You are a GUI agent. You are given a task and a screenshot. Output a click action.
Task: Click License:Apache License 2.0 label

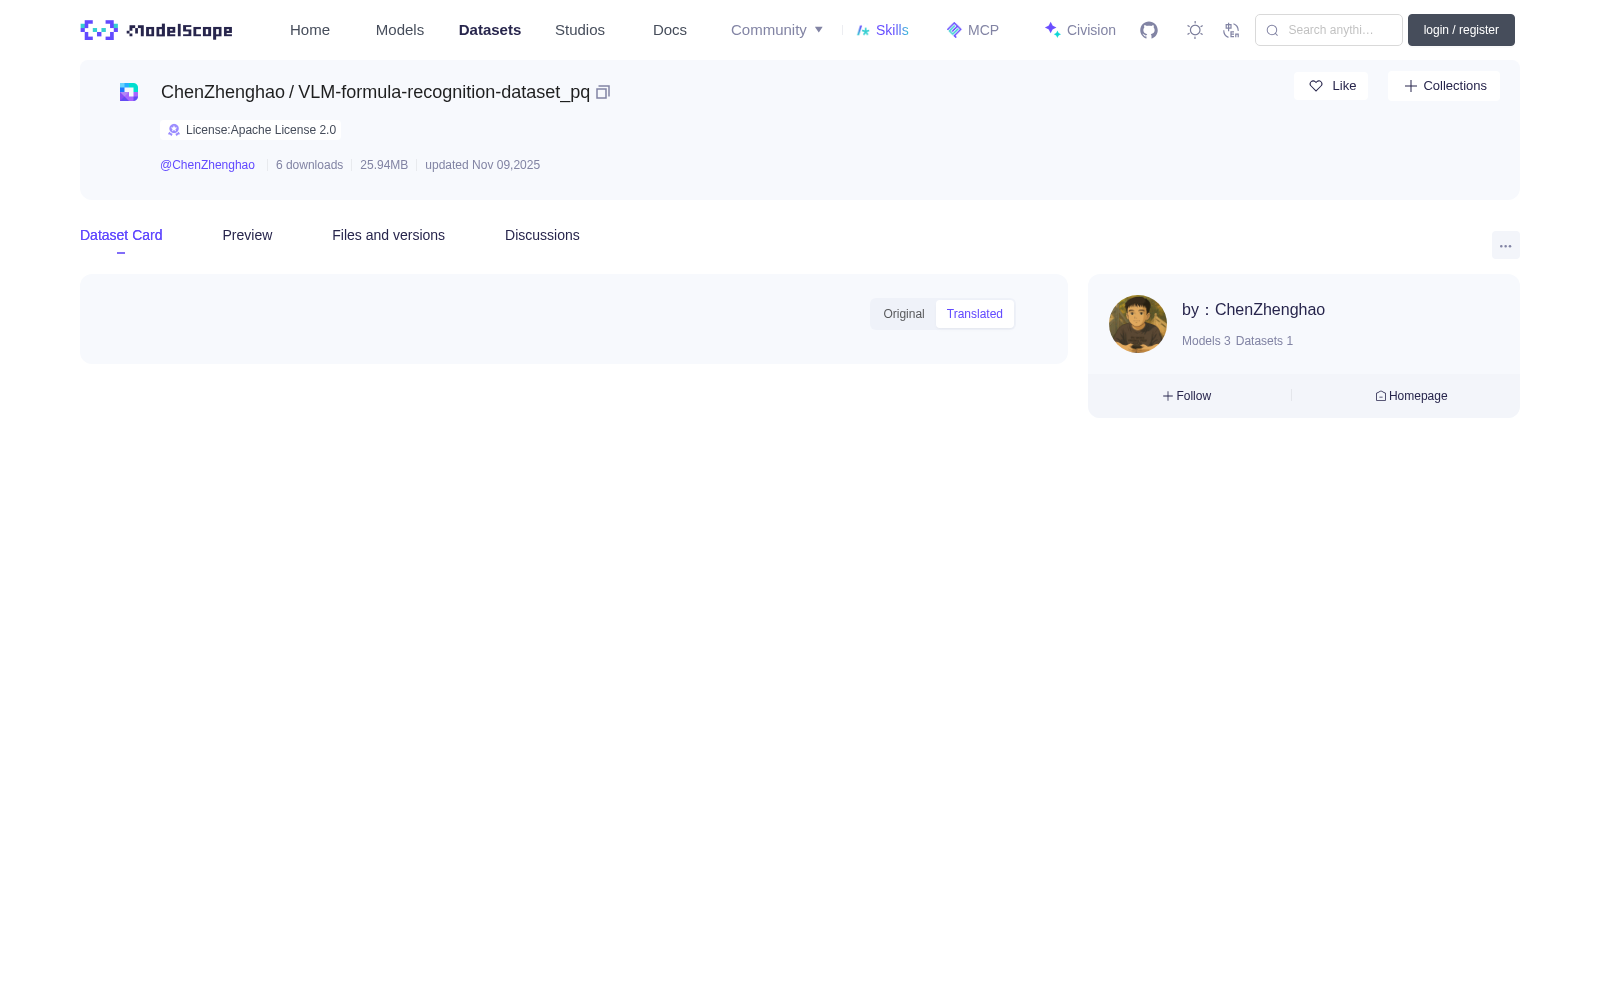pyautogui.click(x=261, y=130)
